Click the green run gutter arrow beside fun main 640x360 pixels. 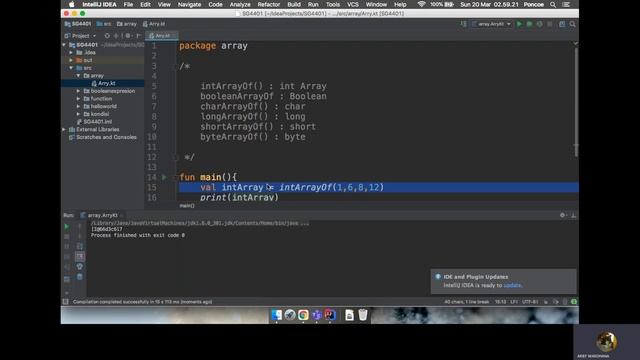tap(164, 177)
